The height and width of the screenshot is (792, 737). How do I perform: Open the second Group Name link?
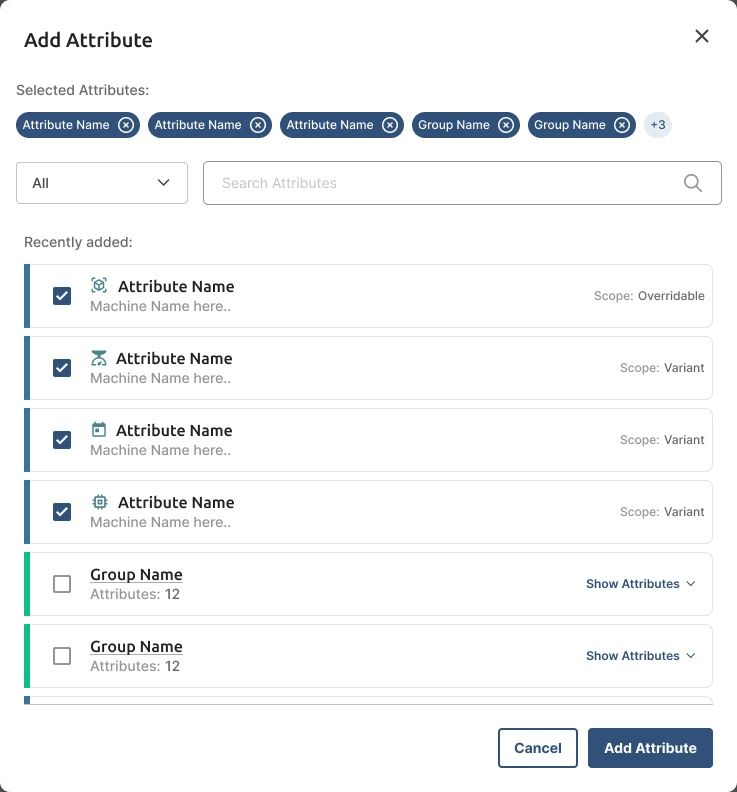coord(136,647)
